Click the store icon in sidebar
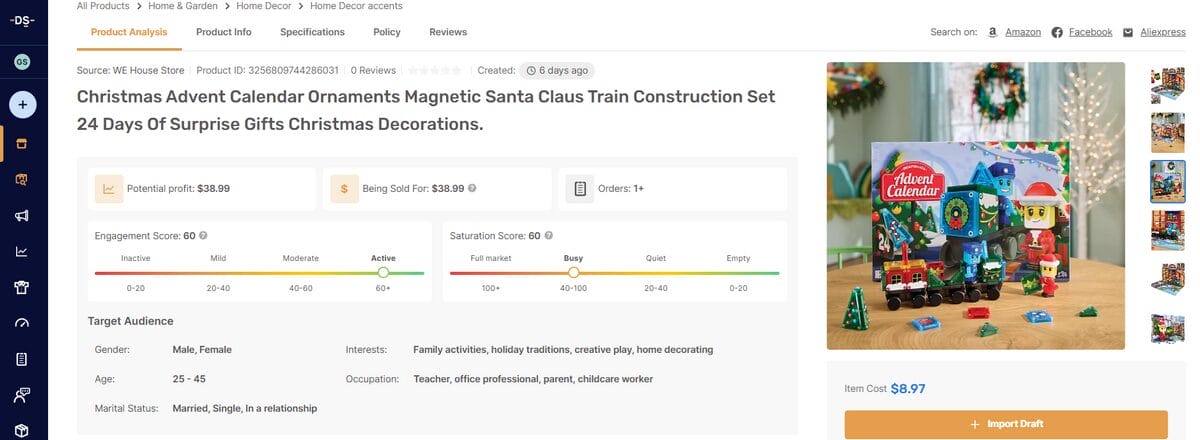 coord(22,143)
